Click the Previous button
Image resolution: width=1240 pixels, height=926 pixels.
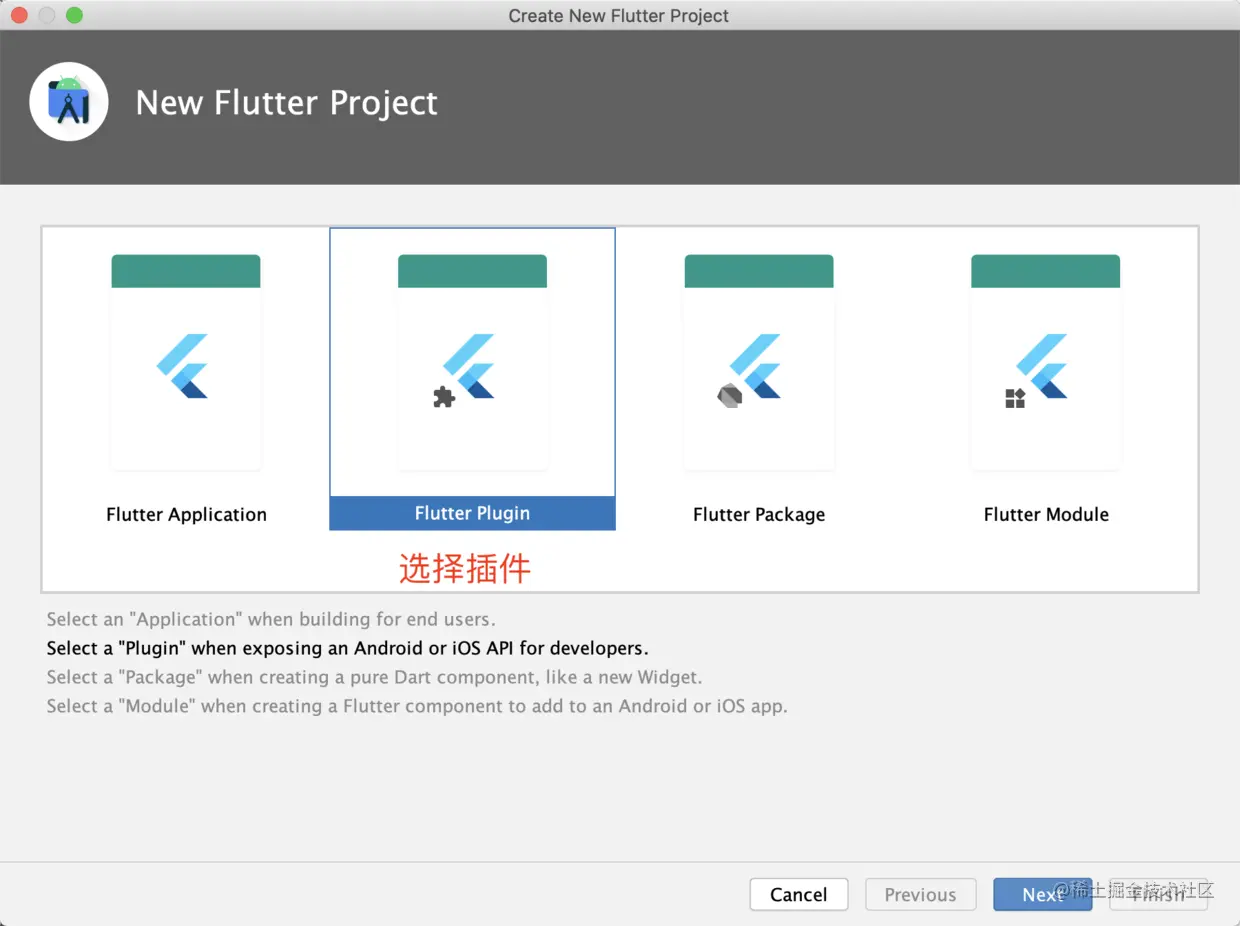(x=920, y=895)
